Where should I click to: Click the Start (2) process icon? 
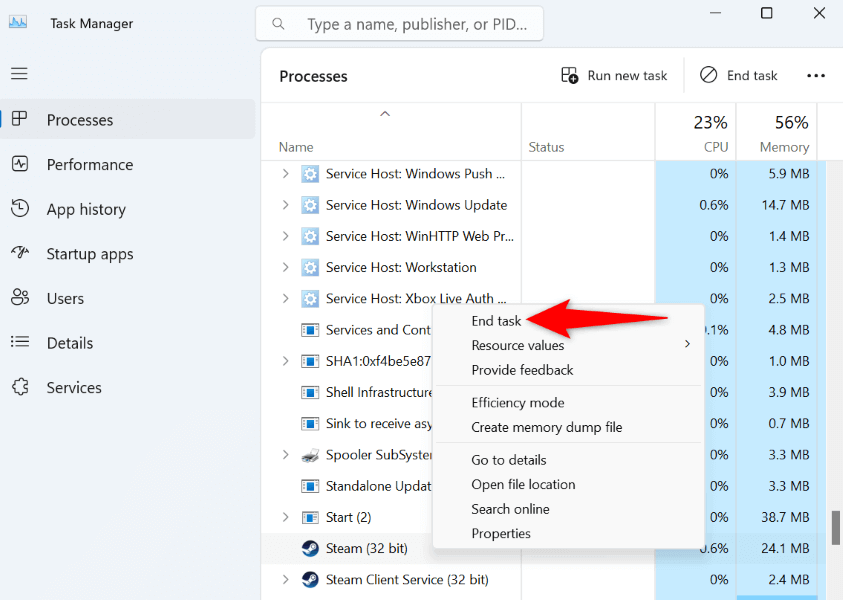coord(310,517)
